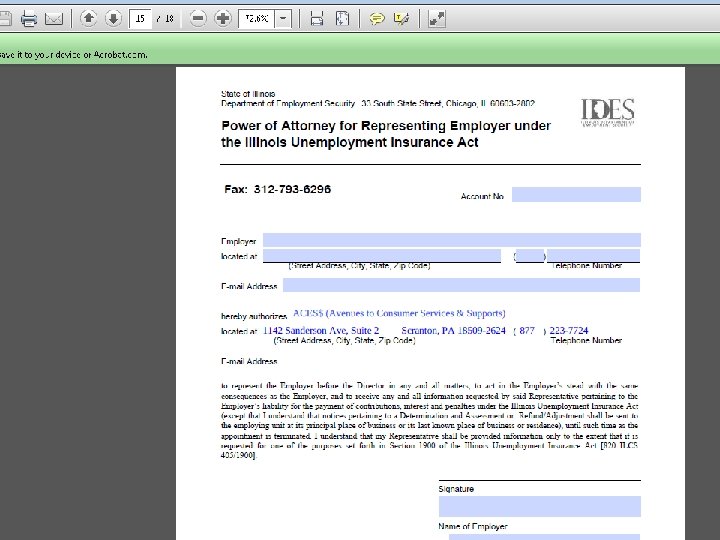This screenshot has width=720, height=540.
Task: Click employer telephone area code field
Action: click(530, 256)
